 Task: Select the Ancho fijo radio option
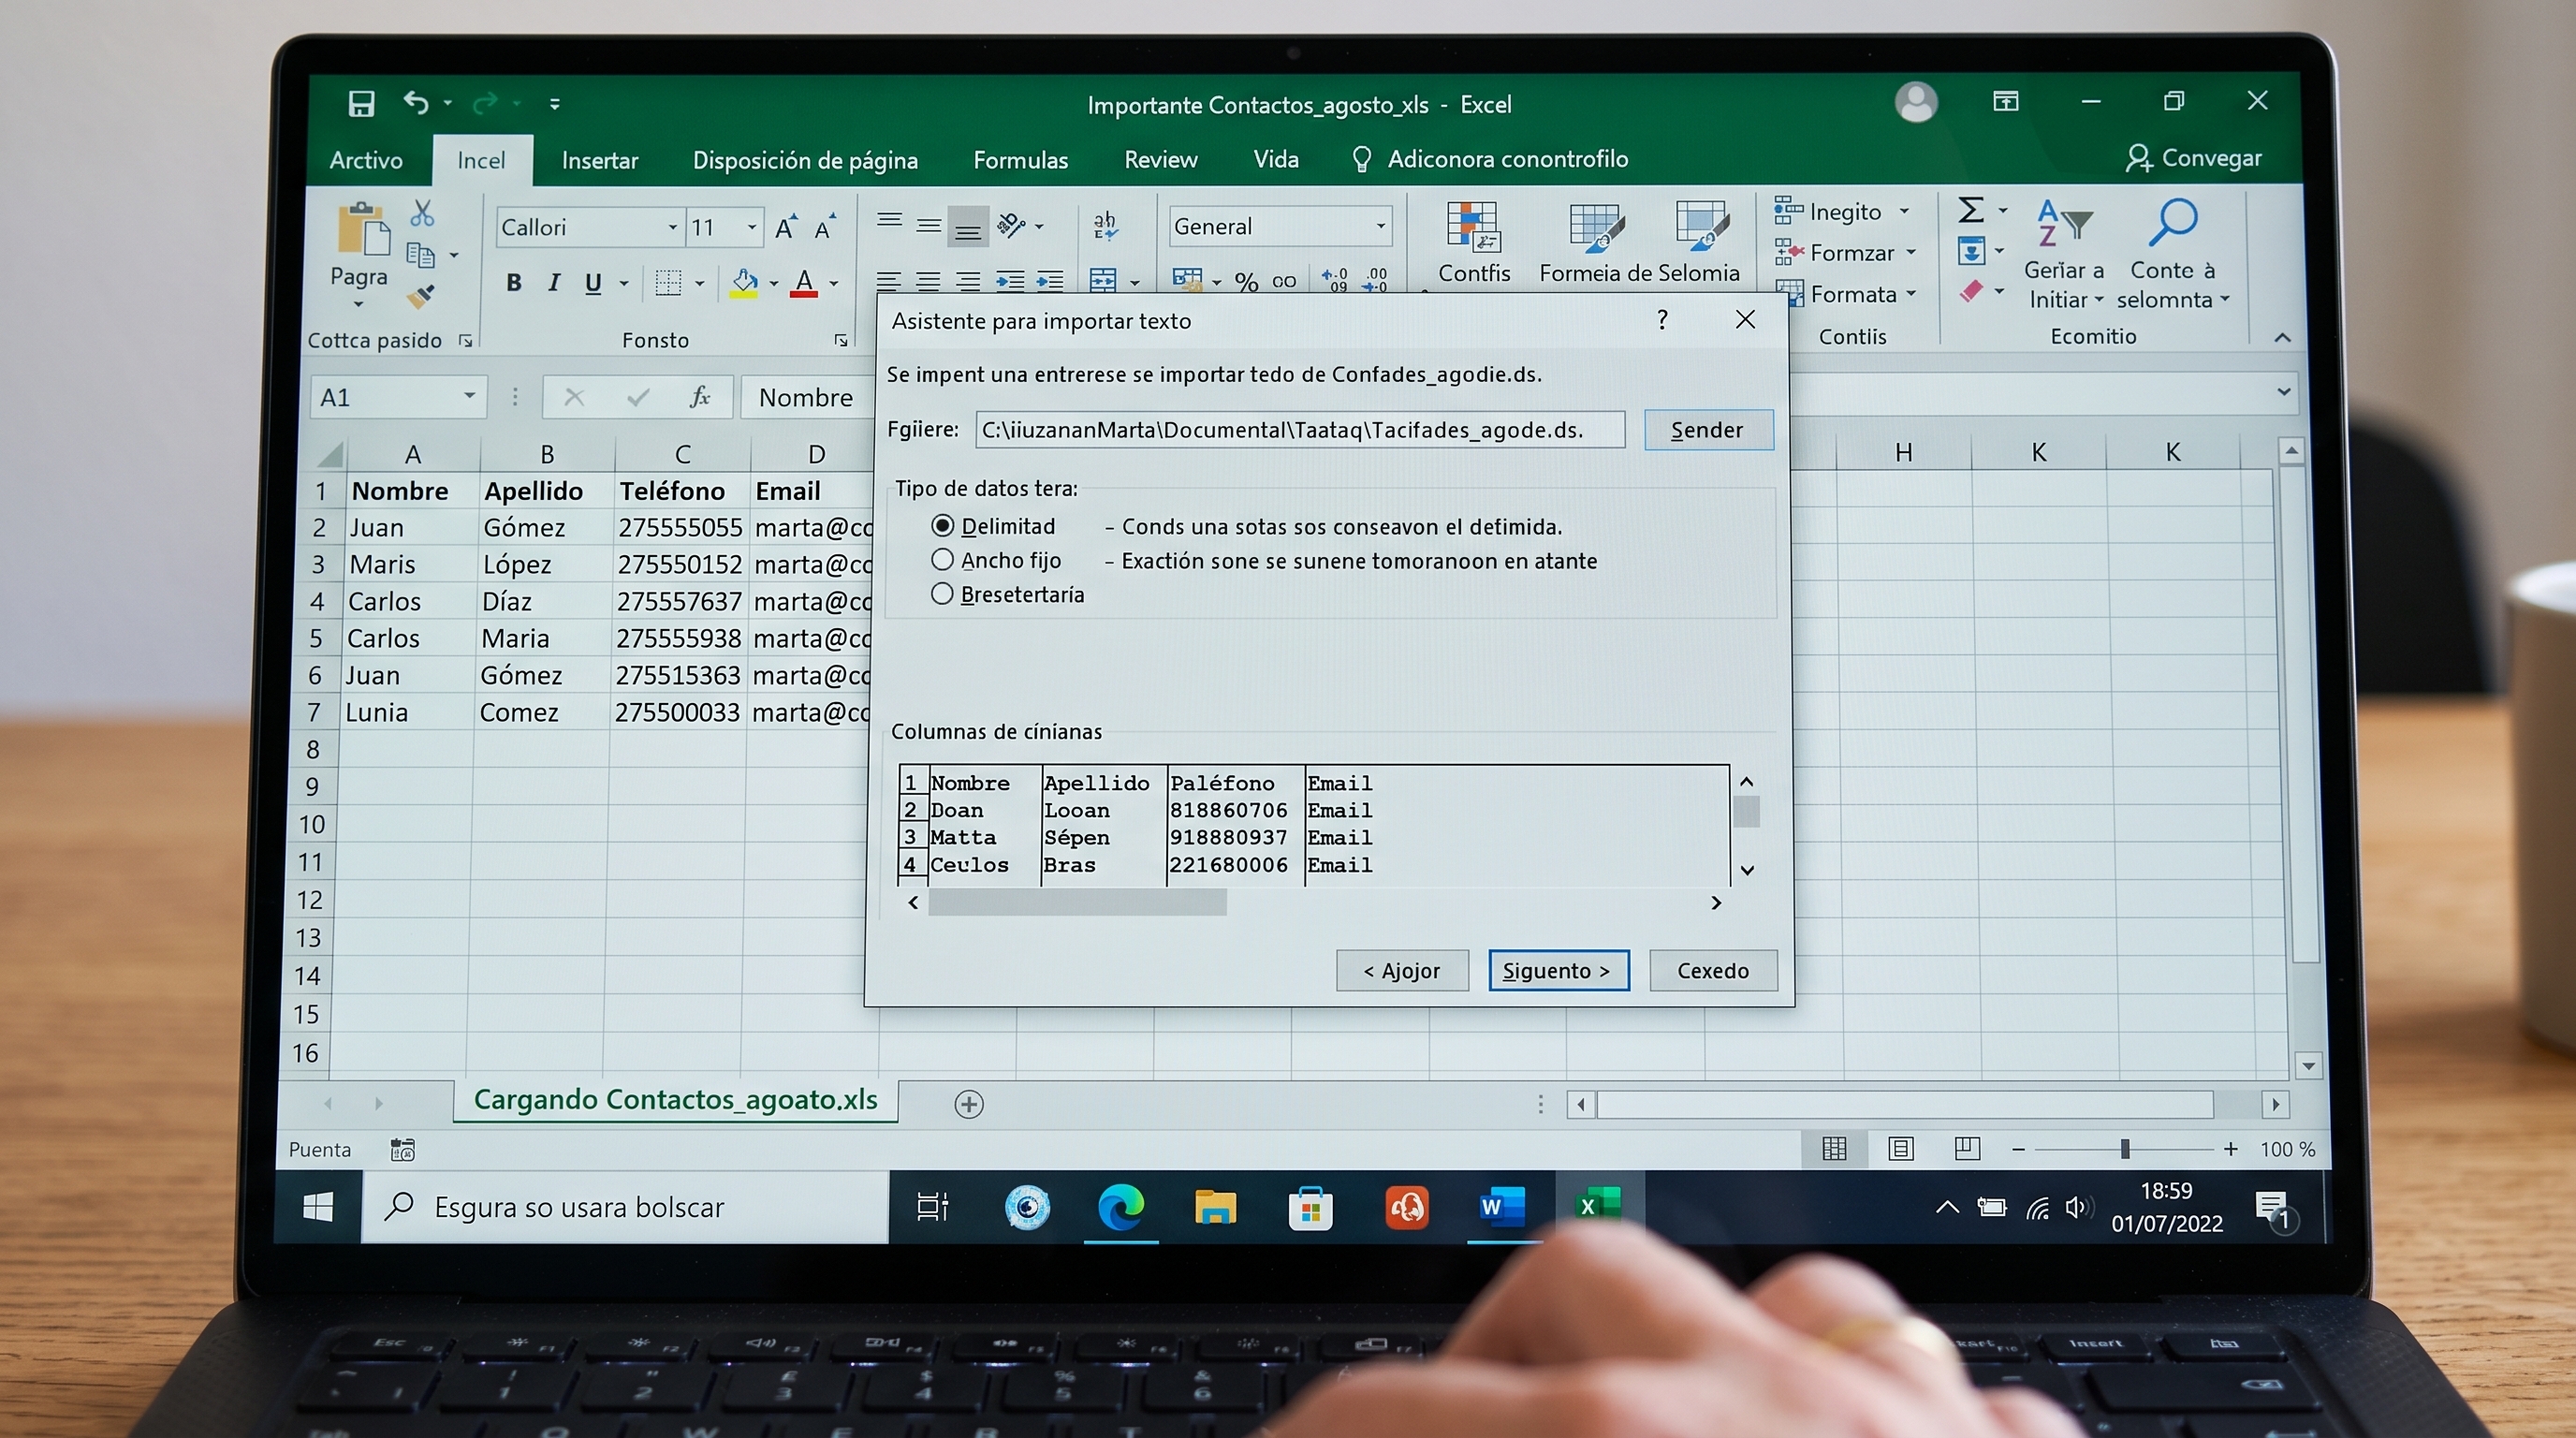coord(942,560)
